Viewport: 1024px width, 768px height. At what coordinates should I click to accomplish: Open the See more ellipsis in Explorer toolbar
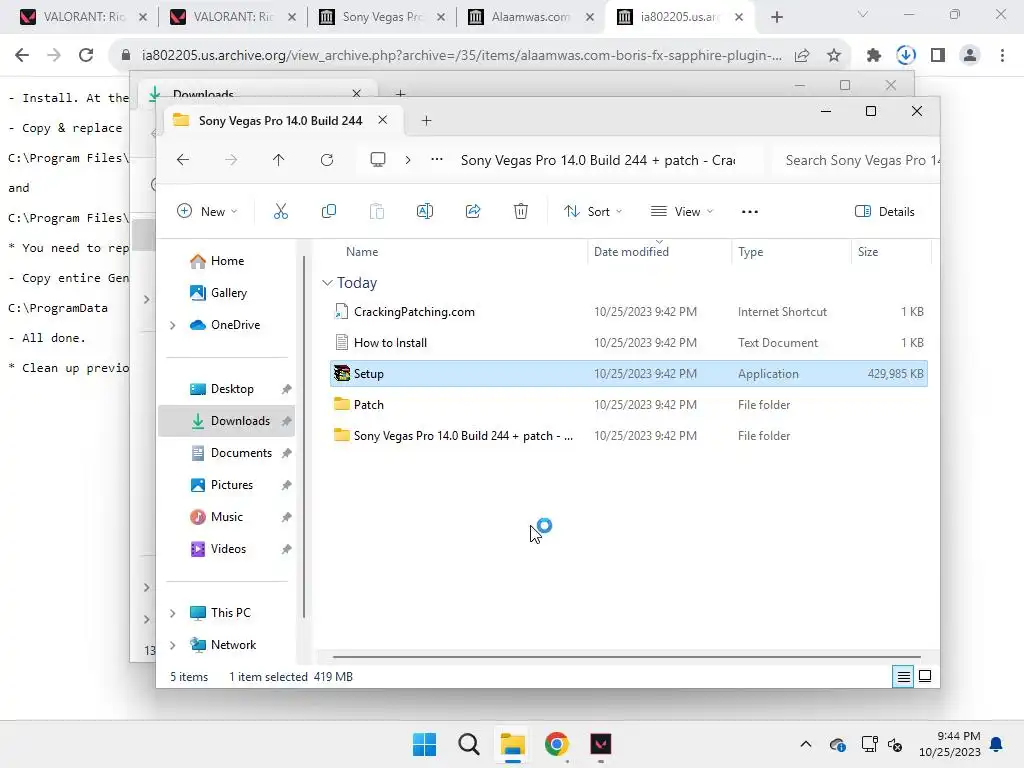coord(750,212)
